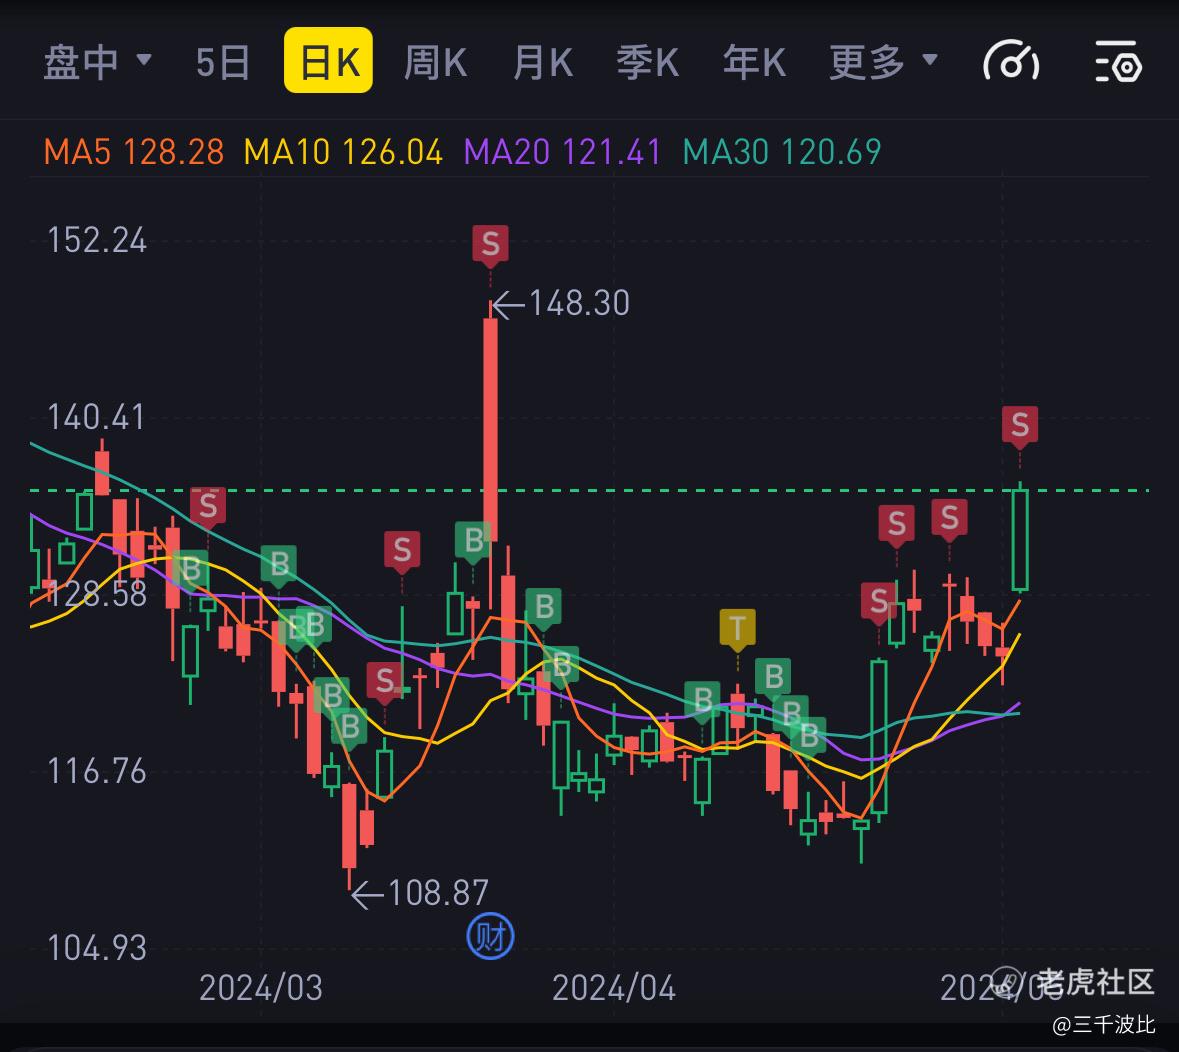Viewport: 1179px width, 1052px height.
Task: Click the 104.93 price axis label
Action: point(96,948)
